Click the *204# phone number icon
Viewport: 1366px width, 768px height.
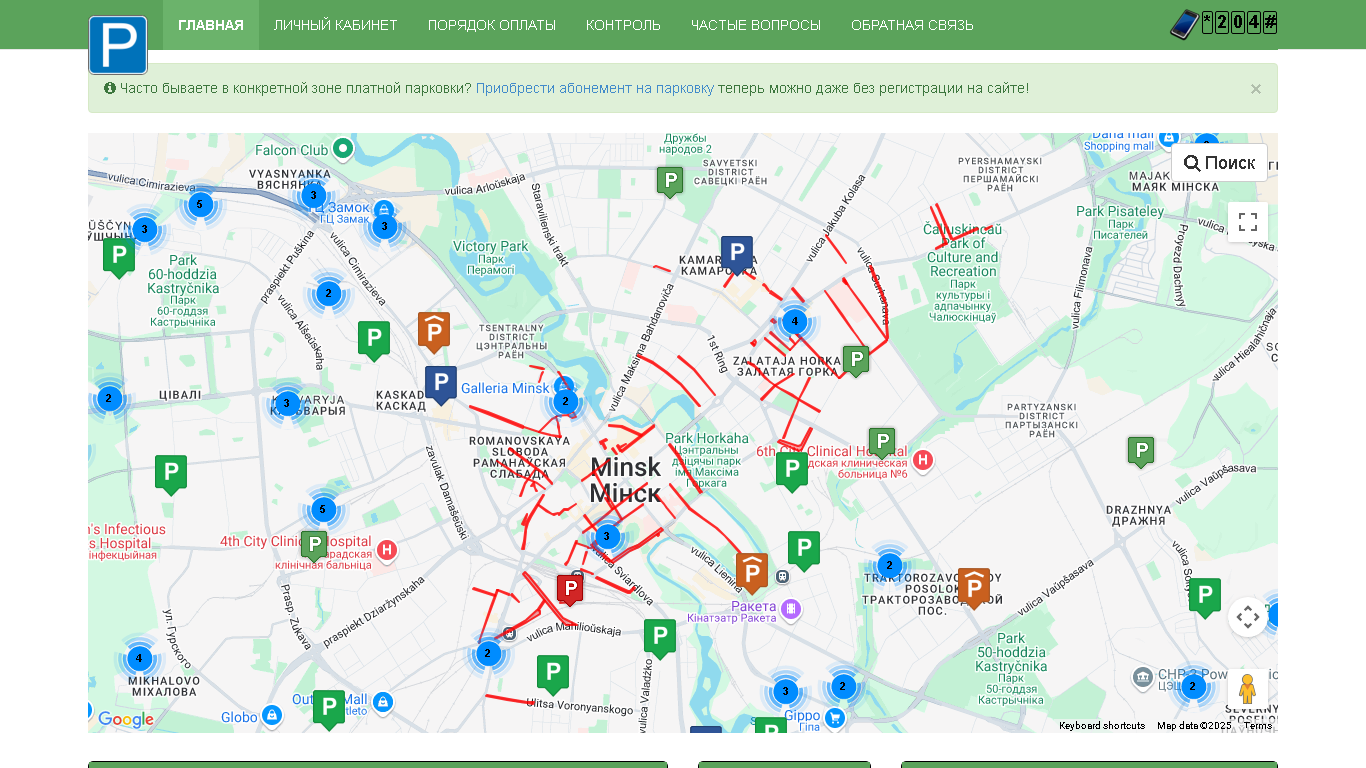point(1224,23)
